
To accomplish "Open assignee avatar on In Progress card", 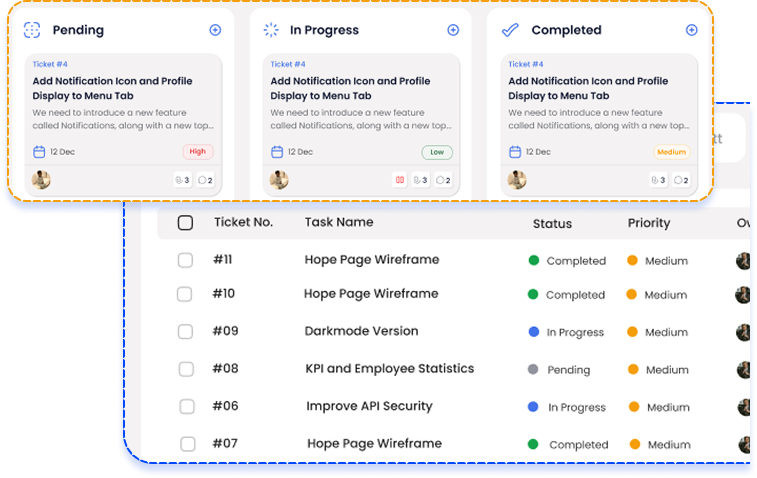I will (x=279, y=180).
